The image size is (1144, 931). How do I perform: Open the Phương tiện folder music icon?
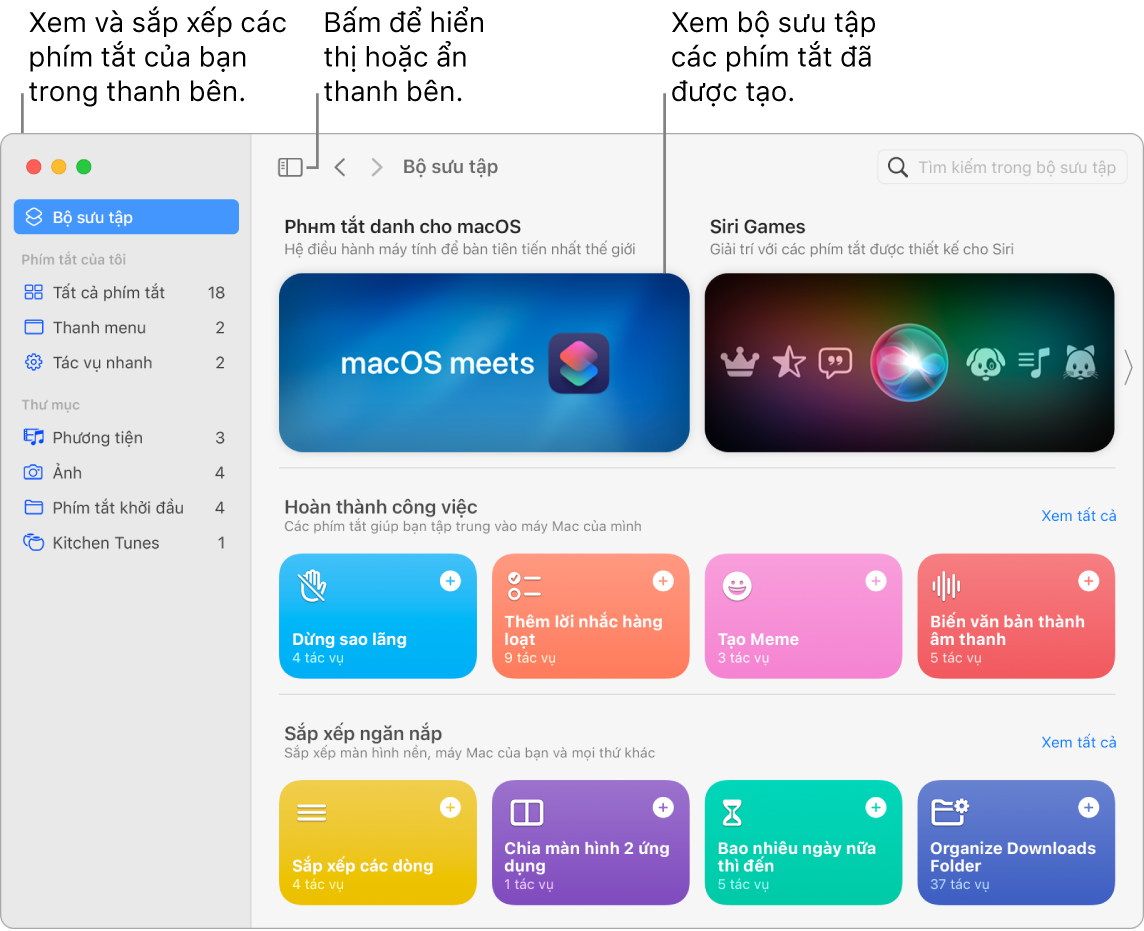pos(34,437)
